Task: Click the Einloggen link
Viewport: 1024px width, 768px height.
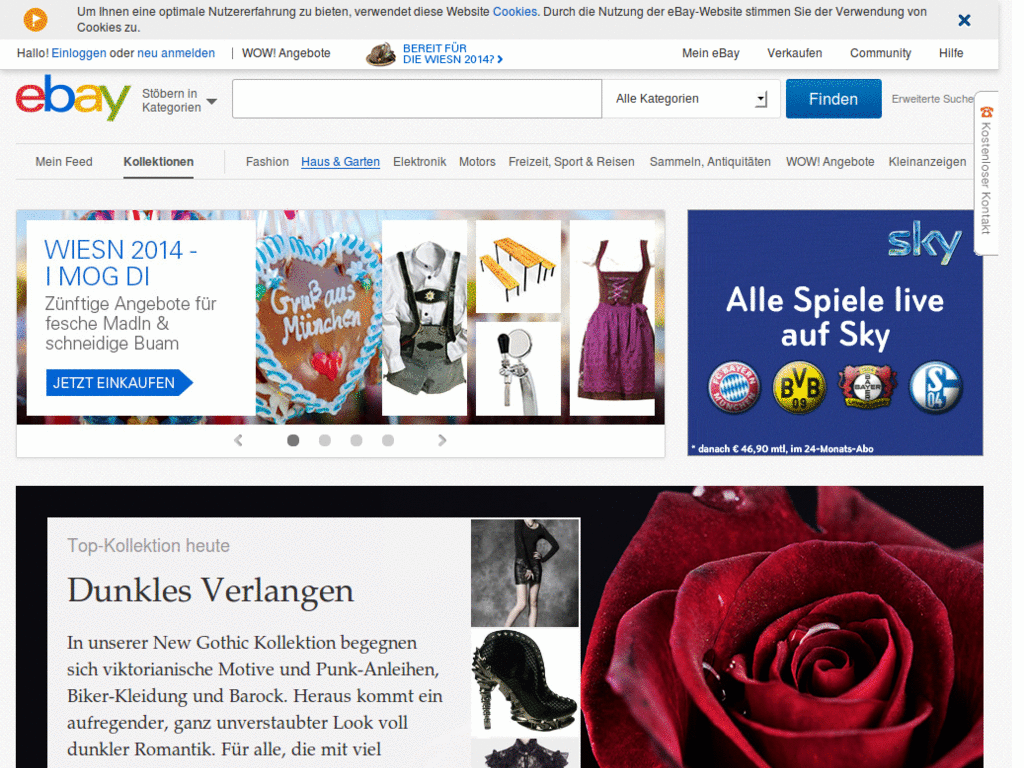Action: coord(78,53)
